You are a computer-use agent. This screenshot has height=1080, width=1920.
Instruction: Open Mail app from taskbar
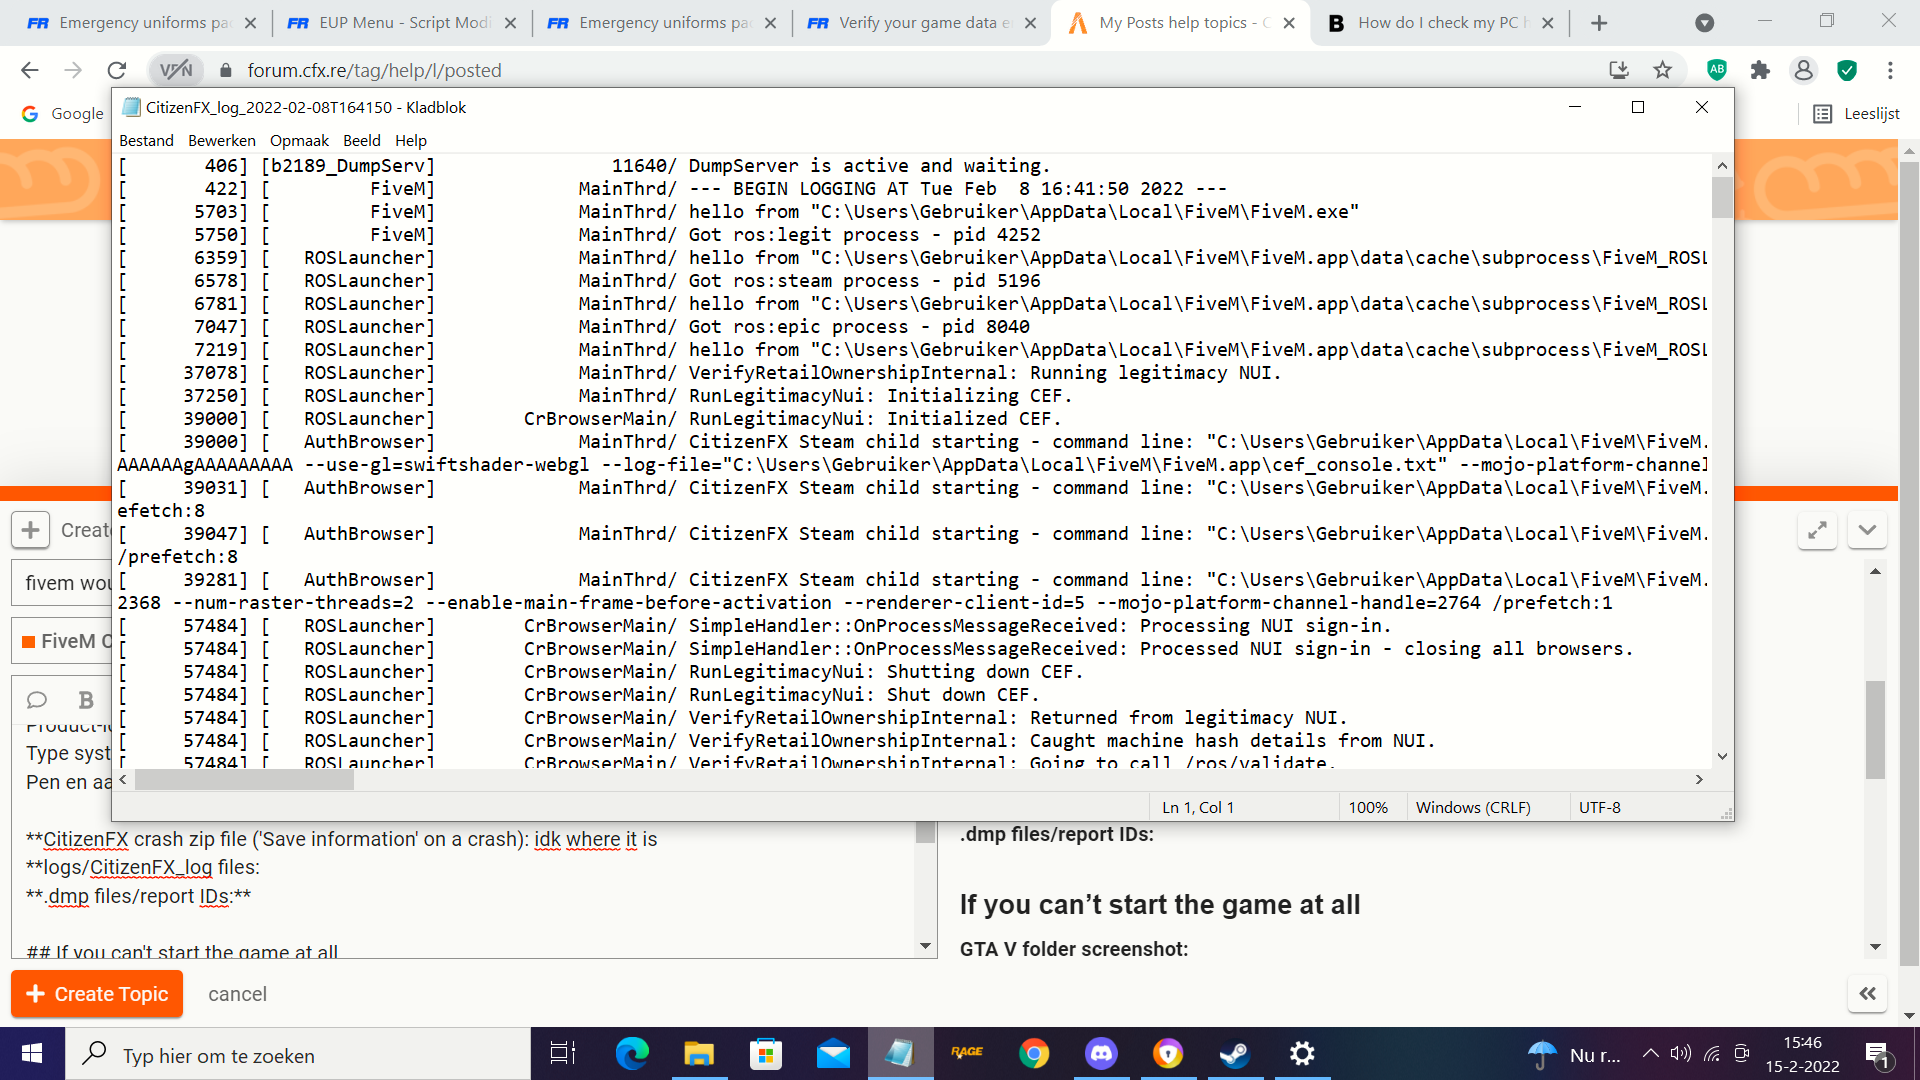[x=833, y=1054]
